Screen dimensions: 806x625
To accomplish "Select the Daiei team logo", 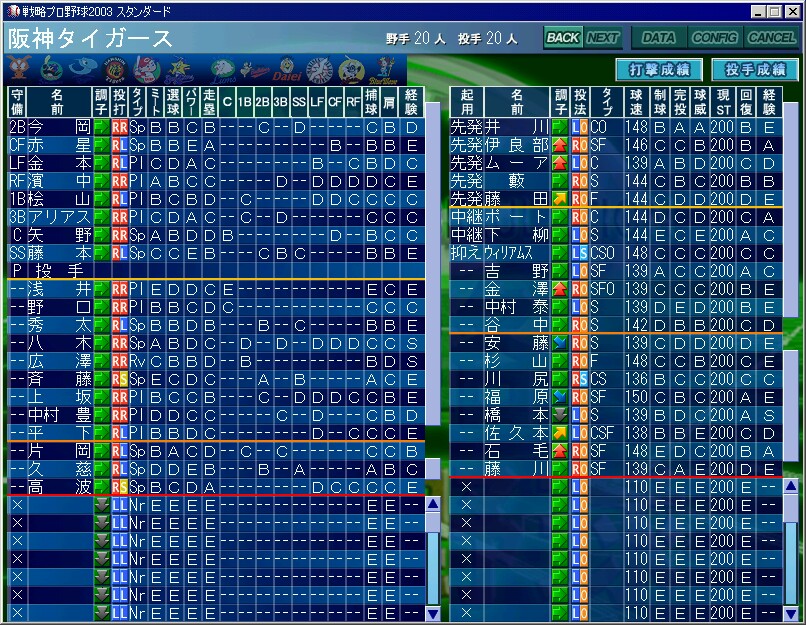I will point(286,69).
